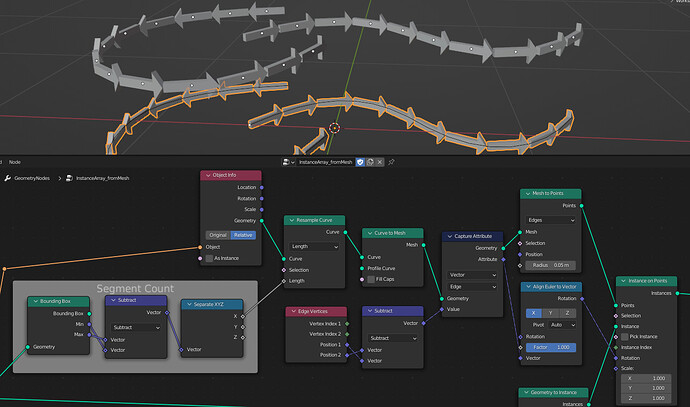This screenshot has height=407, width=690.
Task: Toggle the pin icon in node editor header
Action: pos(391,162)
